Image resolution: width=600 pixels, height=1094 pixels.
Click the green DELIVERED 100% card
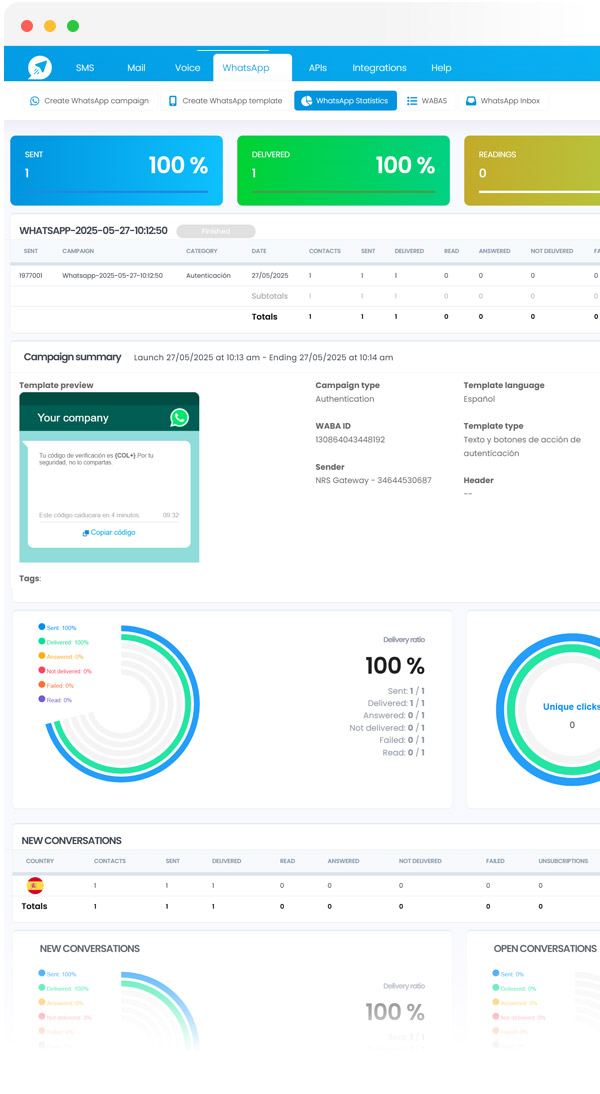tap(343, 170)
